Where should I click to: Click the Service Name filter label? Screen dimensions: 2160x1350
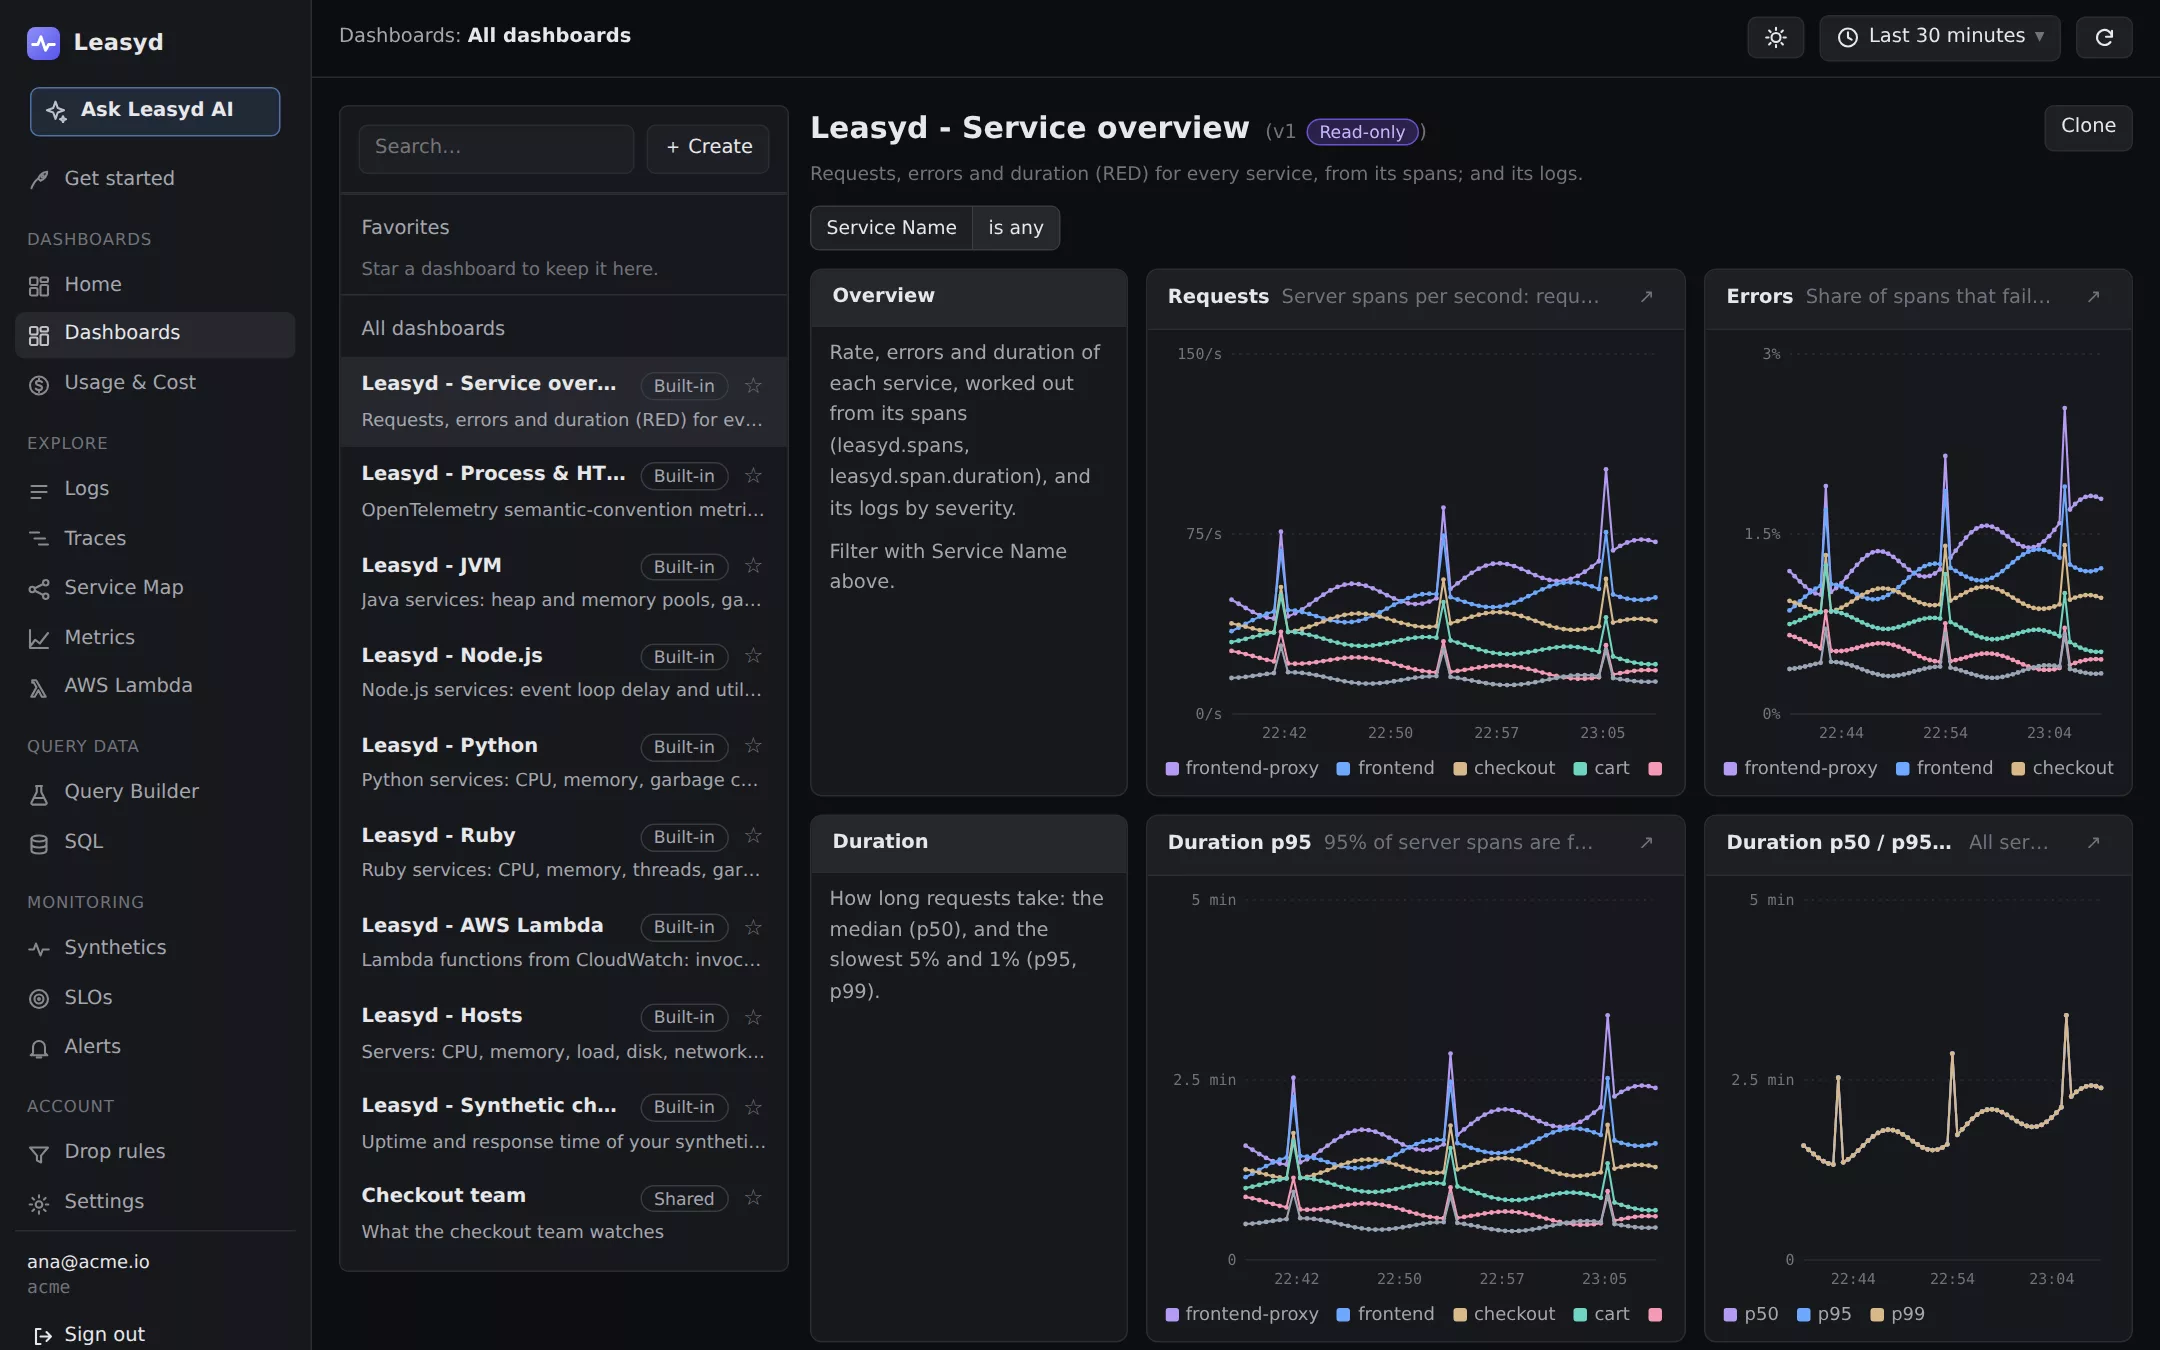tap(891, 228)
